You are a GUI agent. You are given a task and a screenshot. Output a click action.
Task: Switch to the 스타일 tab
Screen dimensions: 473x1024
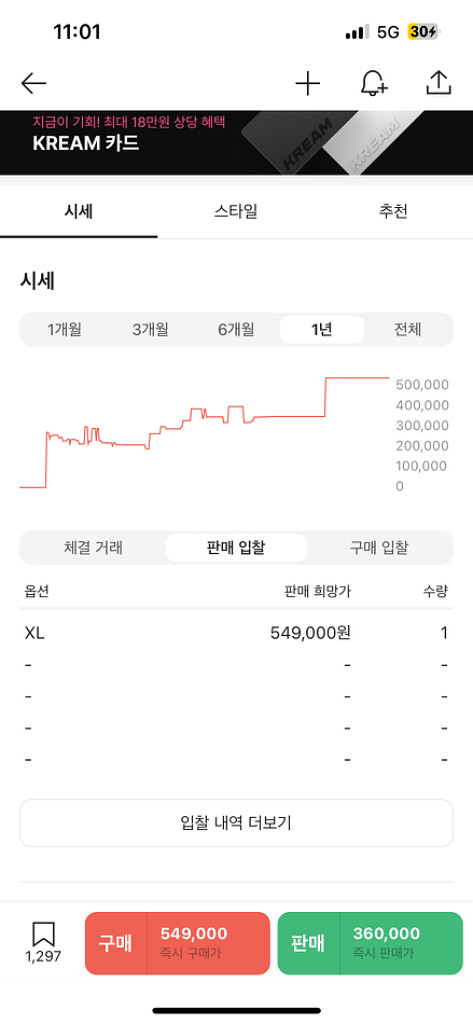click(x=236, y=212)
